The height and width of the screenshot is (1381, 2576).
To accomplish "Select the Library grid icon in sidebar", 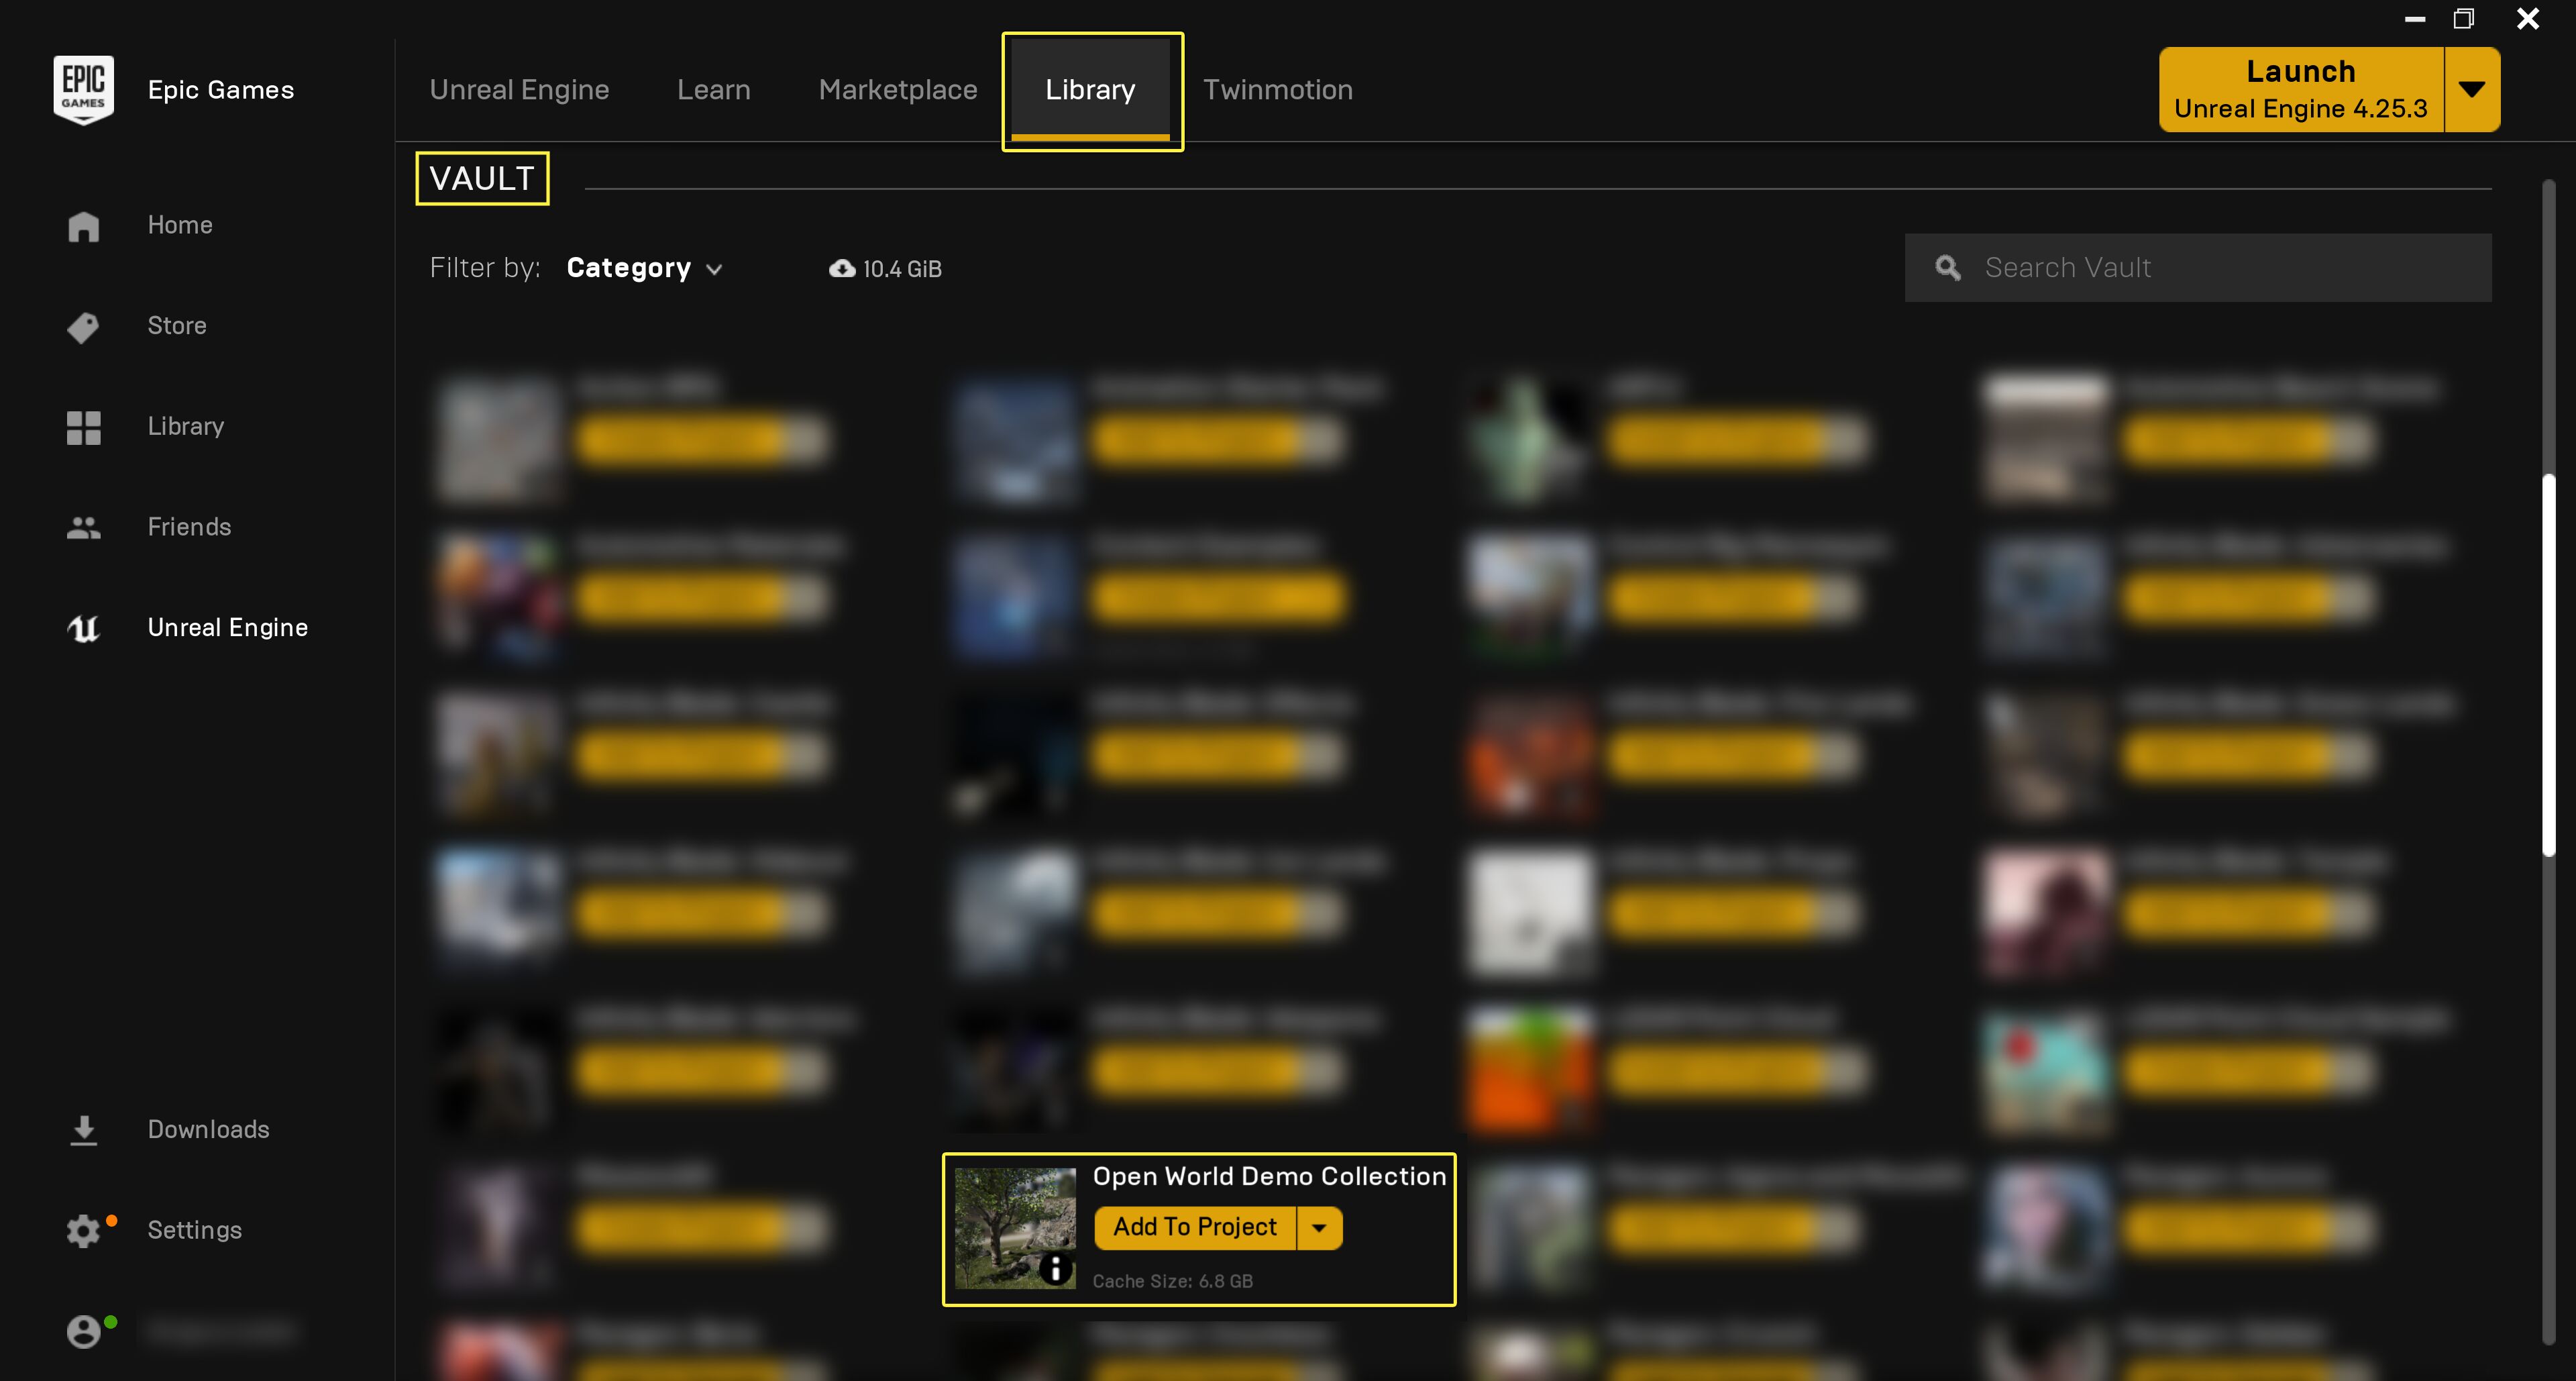I will point(83,427).
